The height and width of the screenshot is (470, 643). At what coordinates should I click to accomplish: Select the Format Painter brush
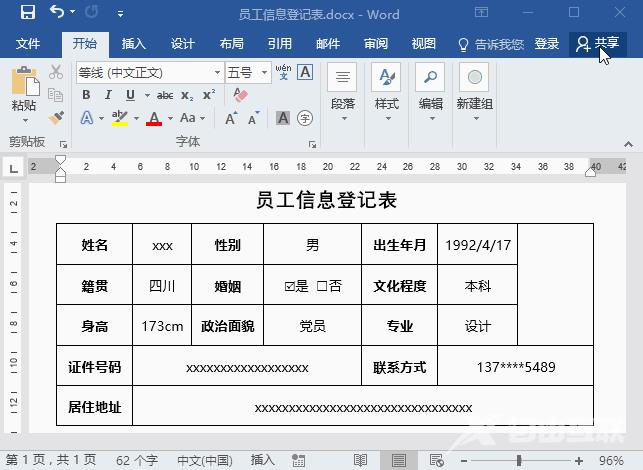(56, 117)
